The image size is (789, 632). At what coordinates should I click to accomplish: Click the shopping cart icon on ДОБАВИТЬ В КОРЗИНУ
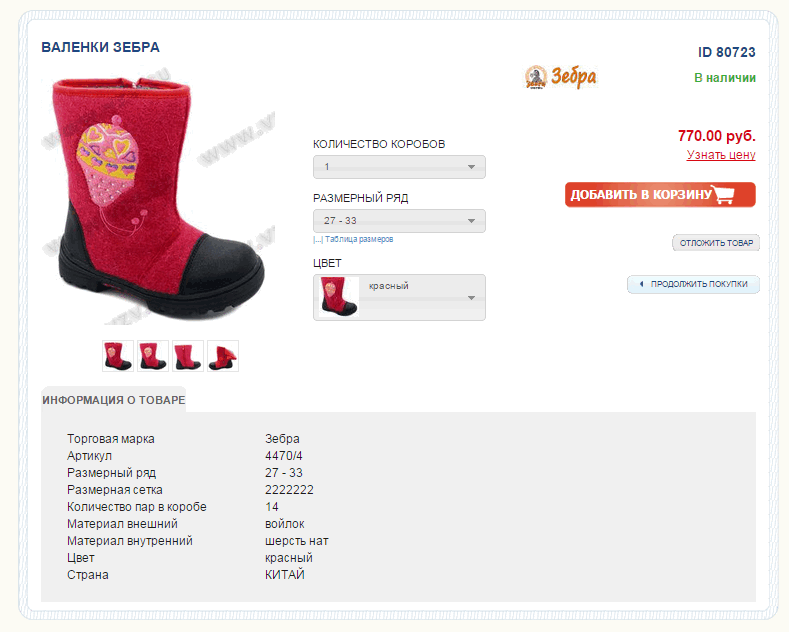[x=724, y=195]
